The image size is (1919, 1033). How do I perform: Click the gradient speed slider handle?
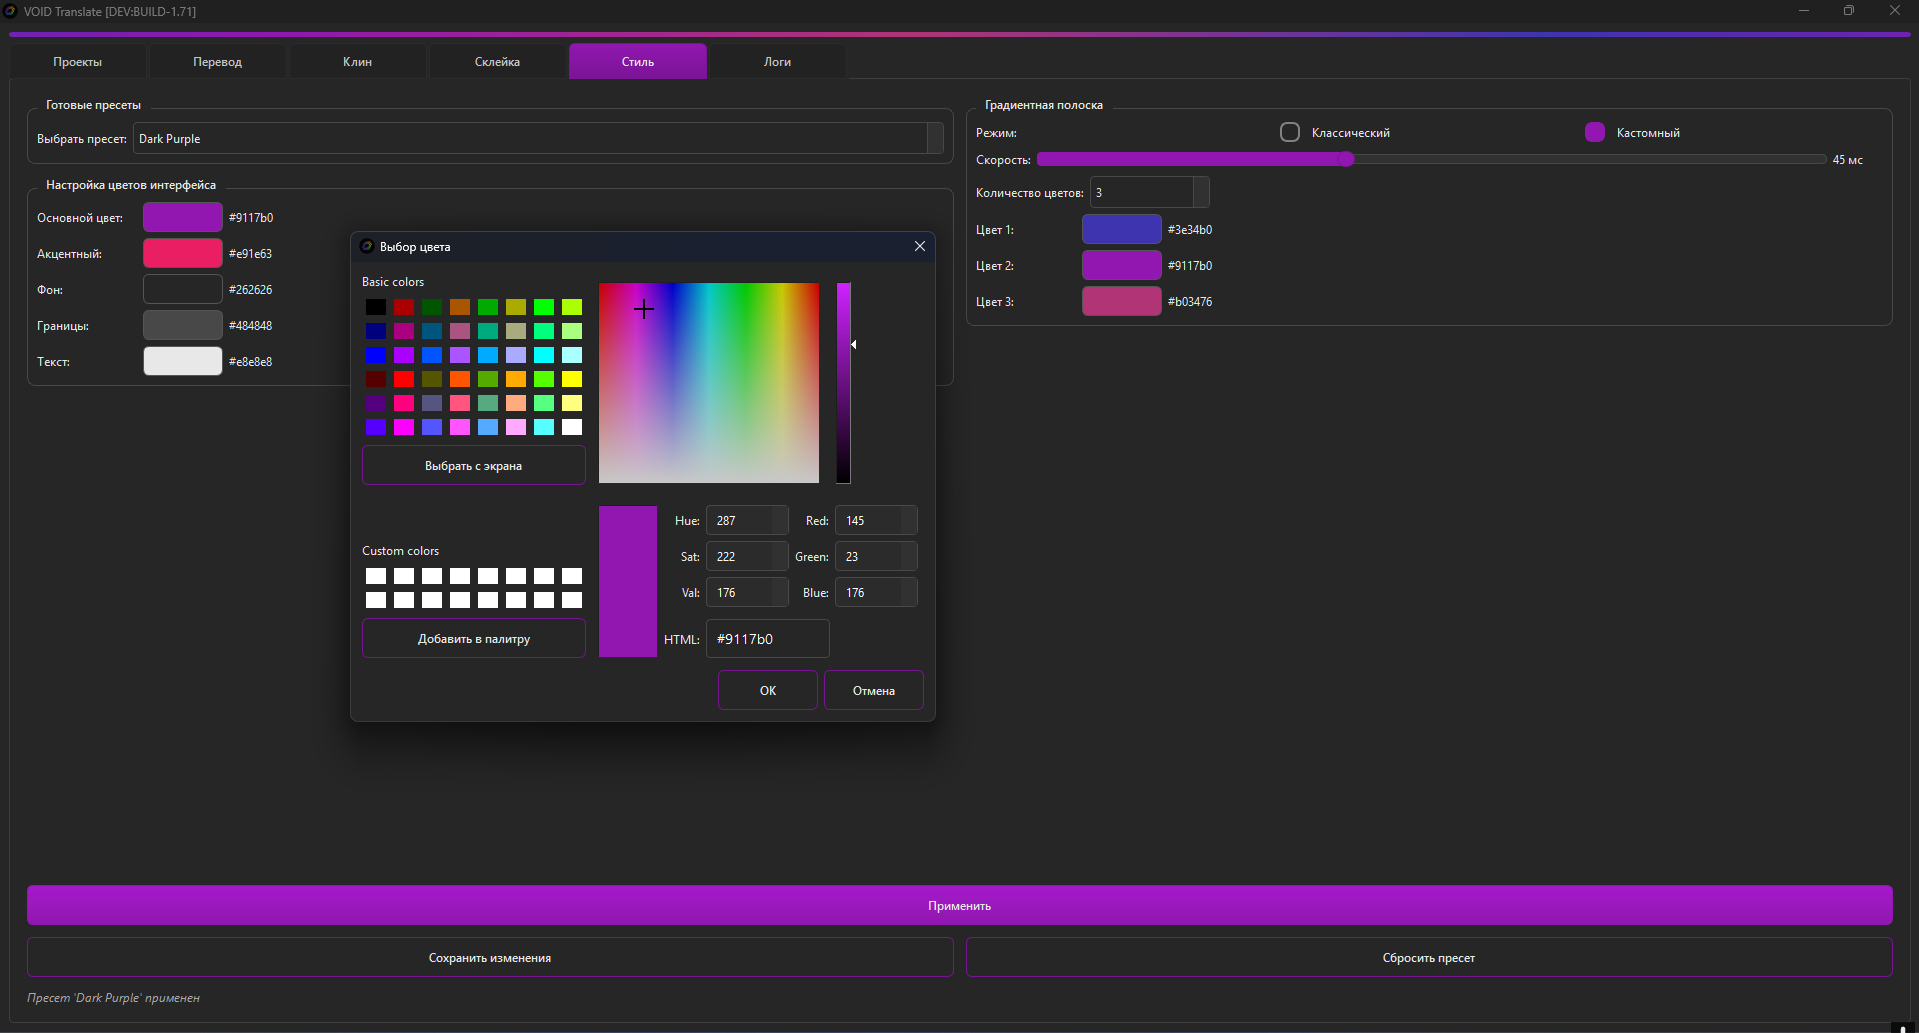click(1346, 160)
